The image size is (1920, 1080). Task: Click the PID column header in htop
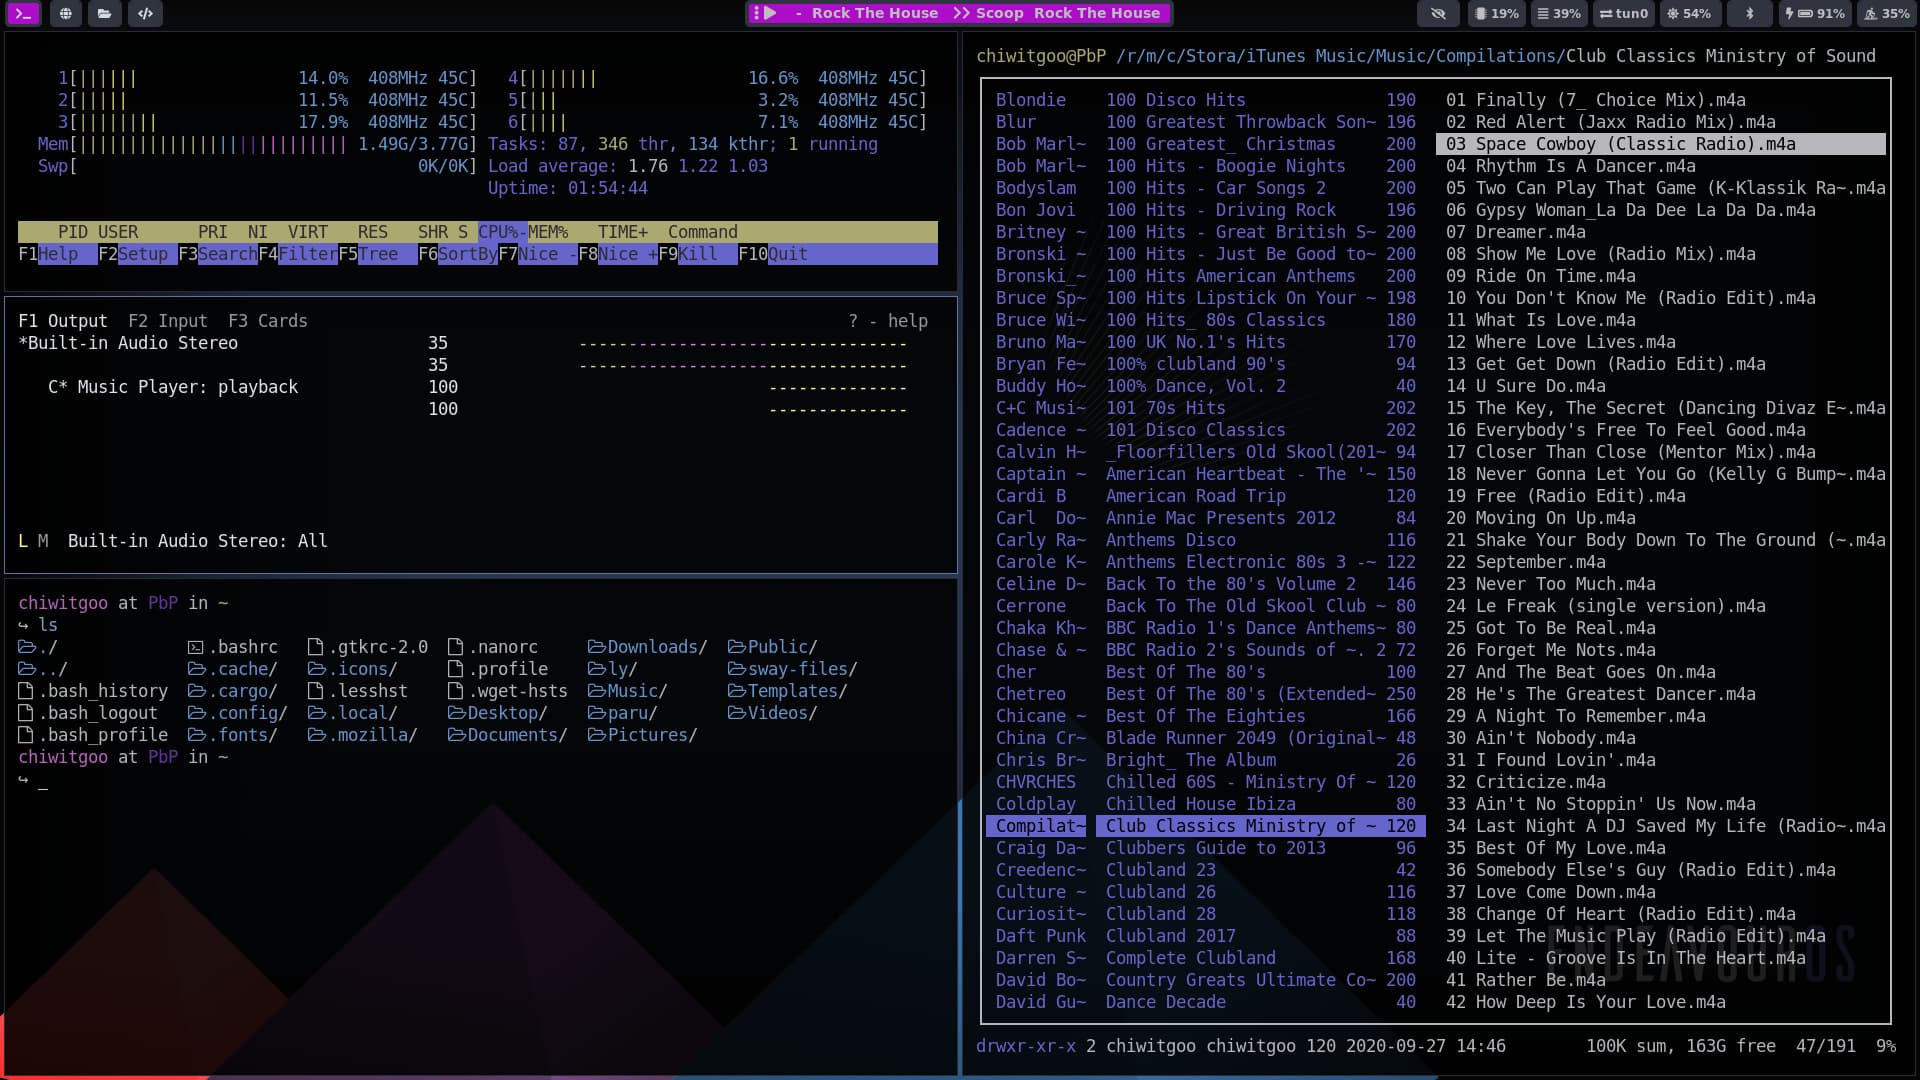pyautogui.click(x=73, y=232)
